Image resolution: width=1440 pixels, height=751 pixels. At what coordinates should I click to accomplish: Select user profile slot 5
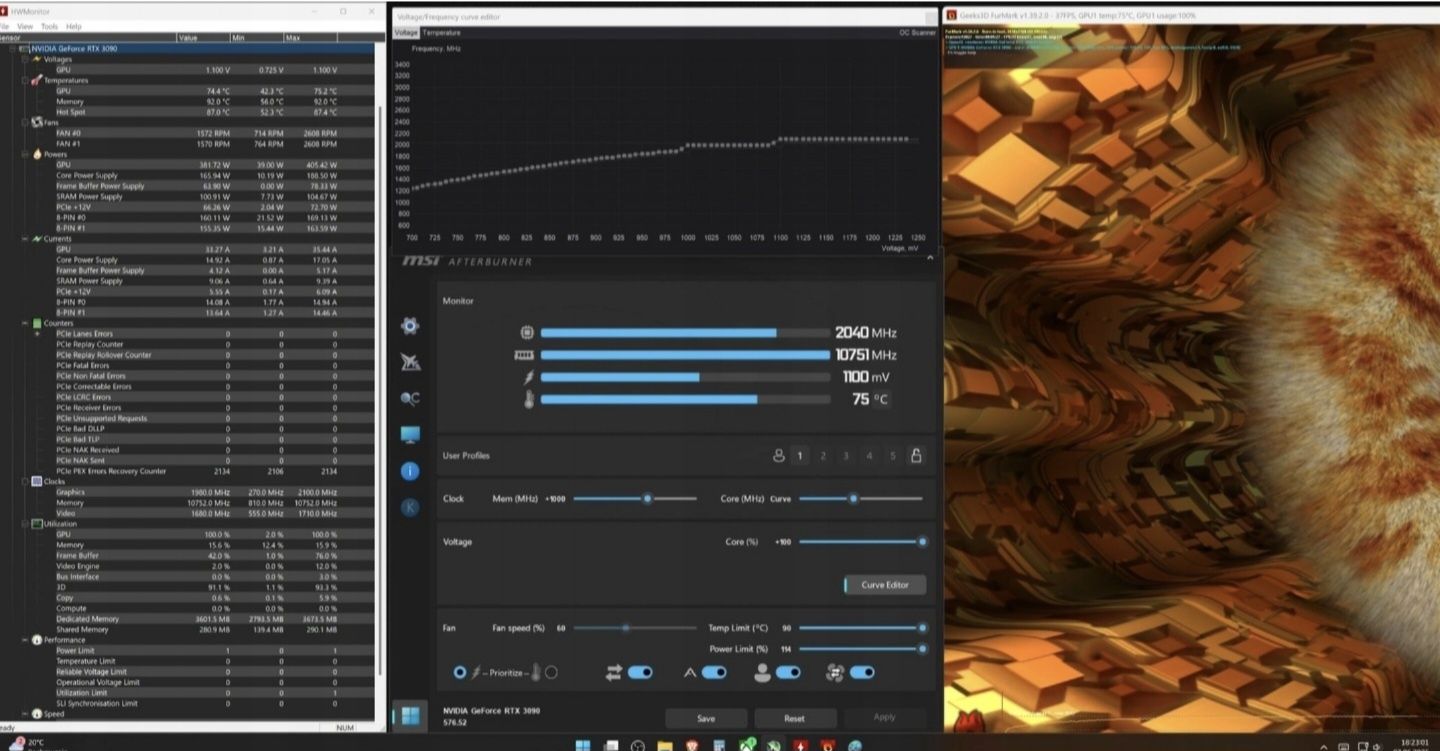click(x=892, y=456)
